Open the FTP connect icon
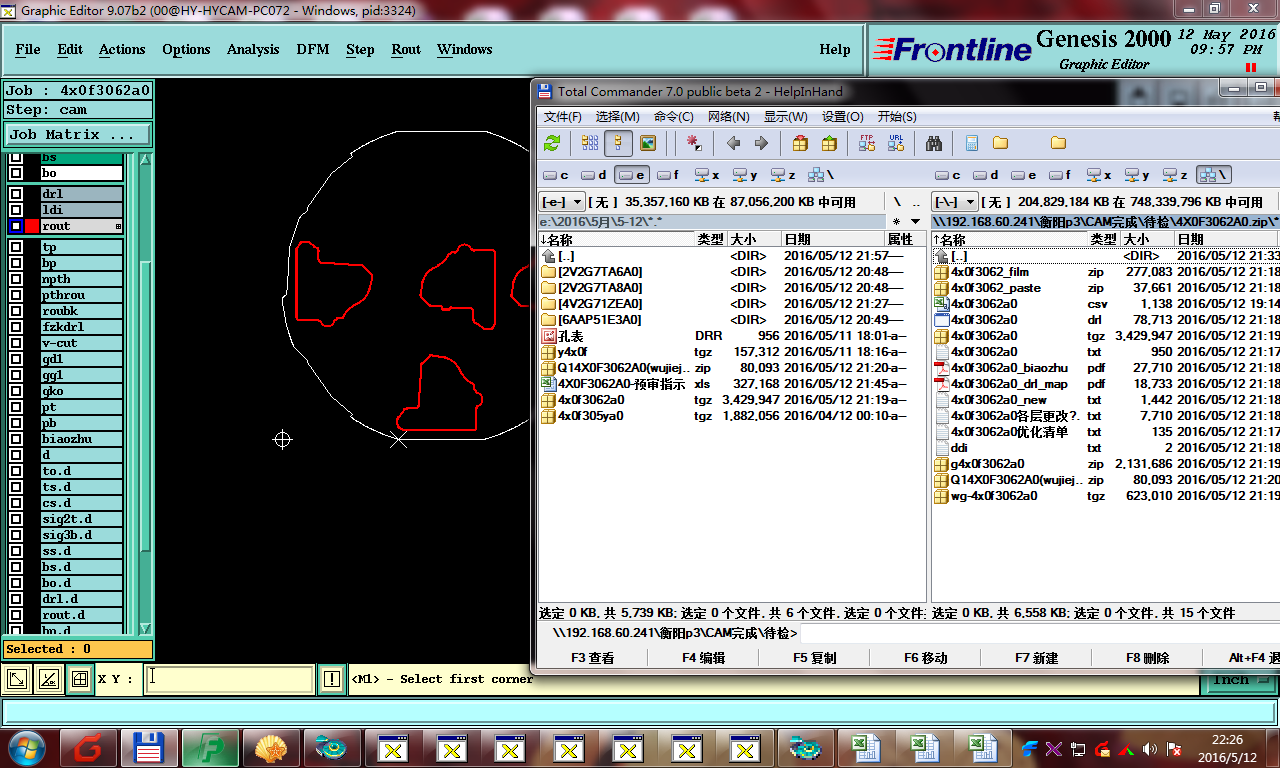The height and width of the screenshot is (768, 1280). pyautogui.click(x=867, y=143)
